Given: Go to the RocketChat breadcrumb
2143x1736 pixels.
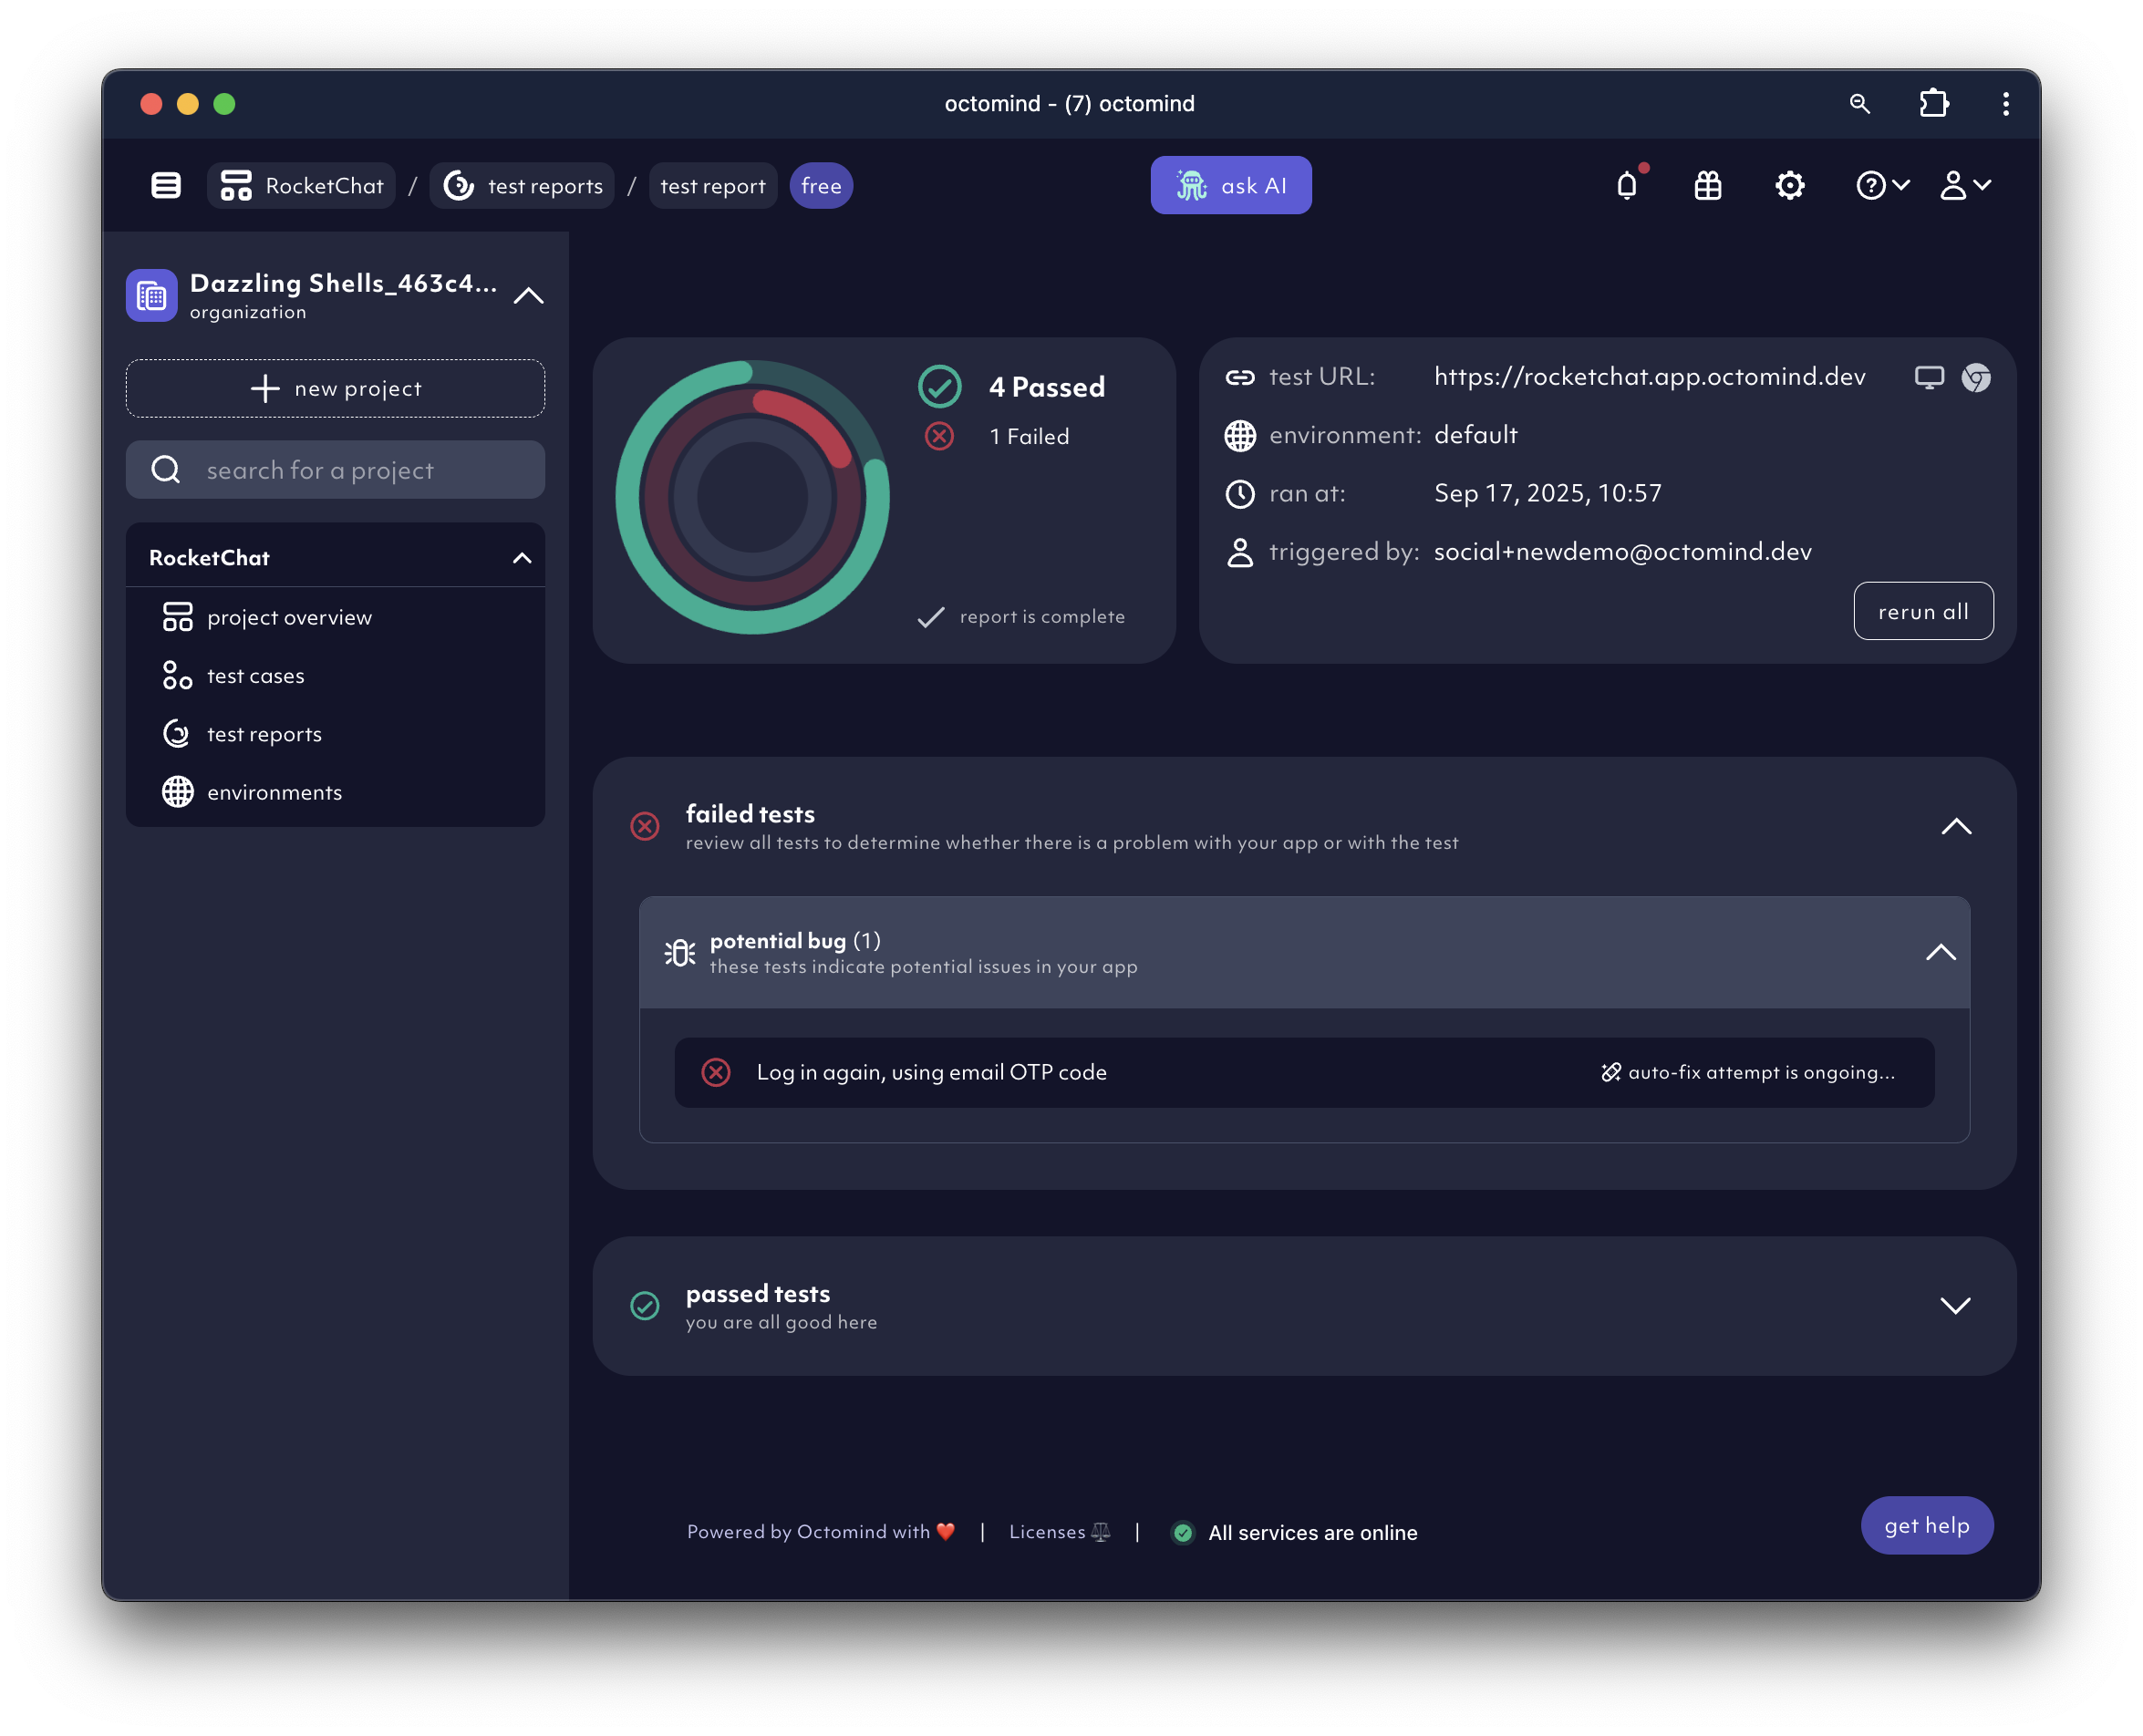Looking at the screenshot, I should (302, 186).
